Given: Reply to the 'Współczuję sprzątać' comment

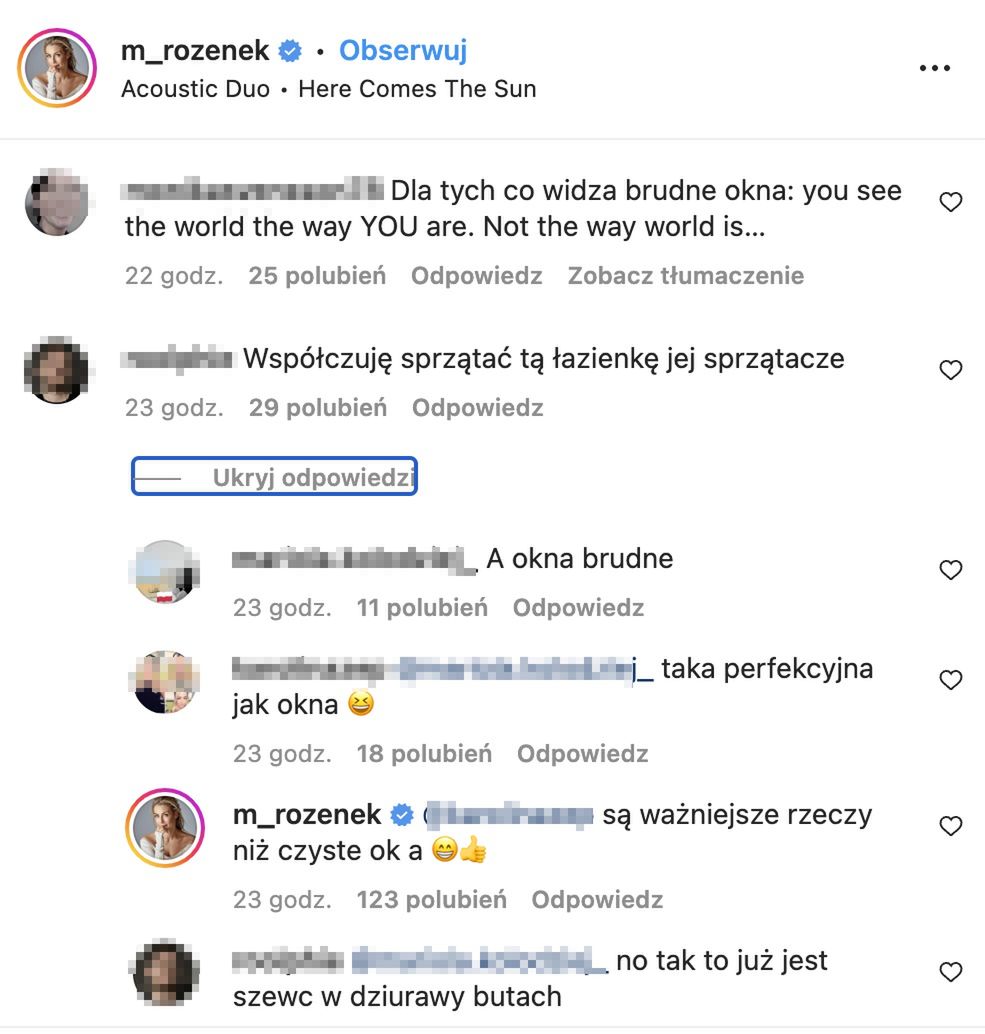Looking at the screenshot, I should (x=477, y=408).
